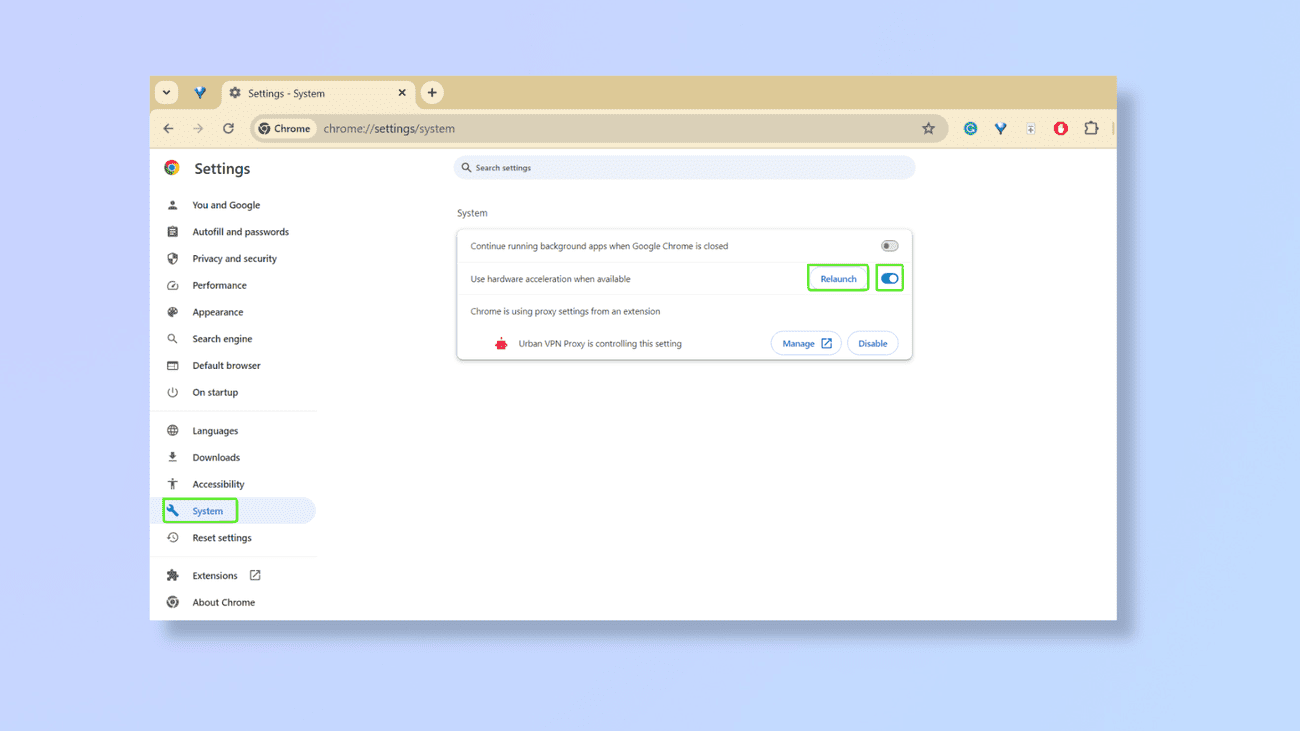Open the System settings section

208,511
